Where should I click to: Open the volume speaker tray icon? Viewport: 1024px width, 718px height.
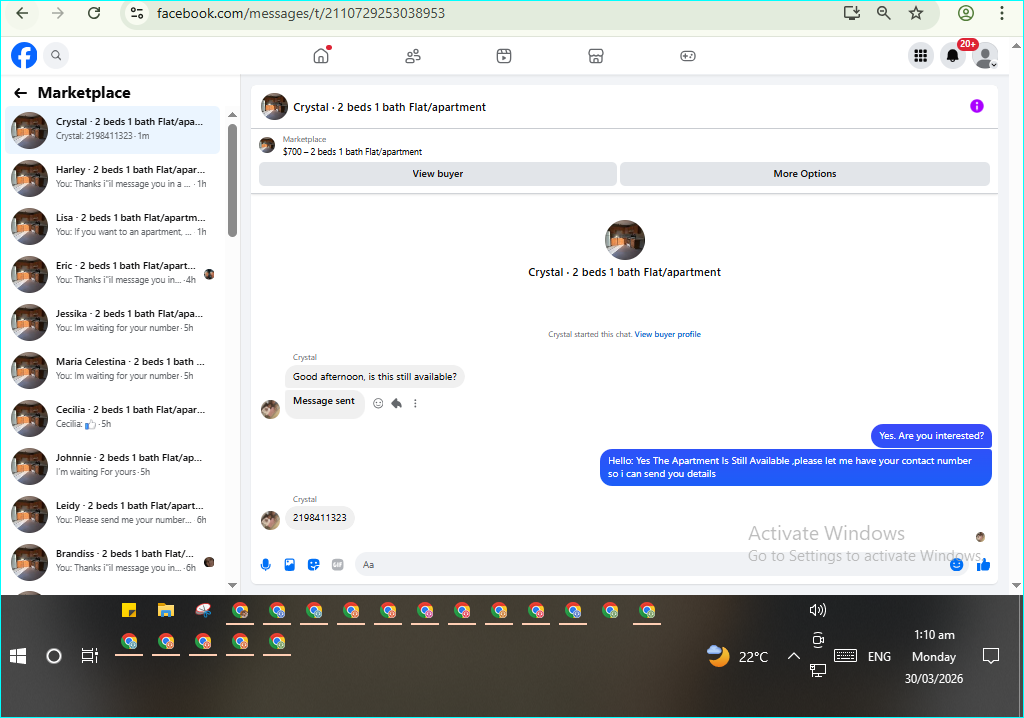(818, 610)
